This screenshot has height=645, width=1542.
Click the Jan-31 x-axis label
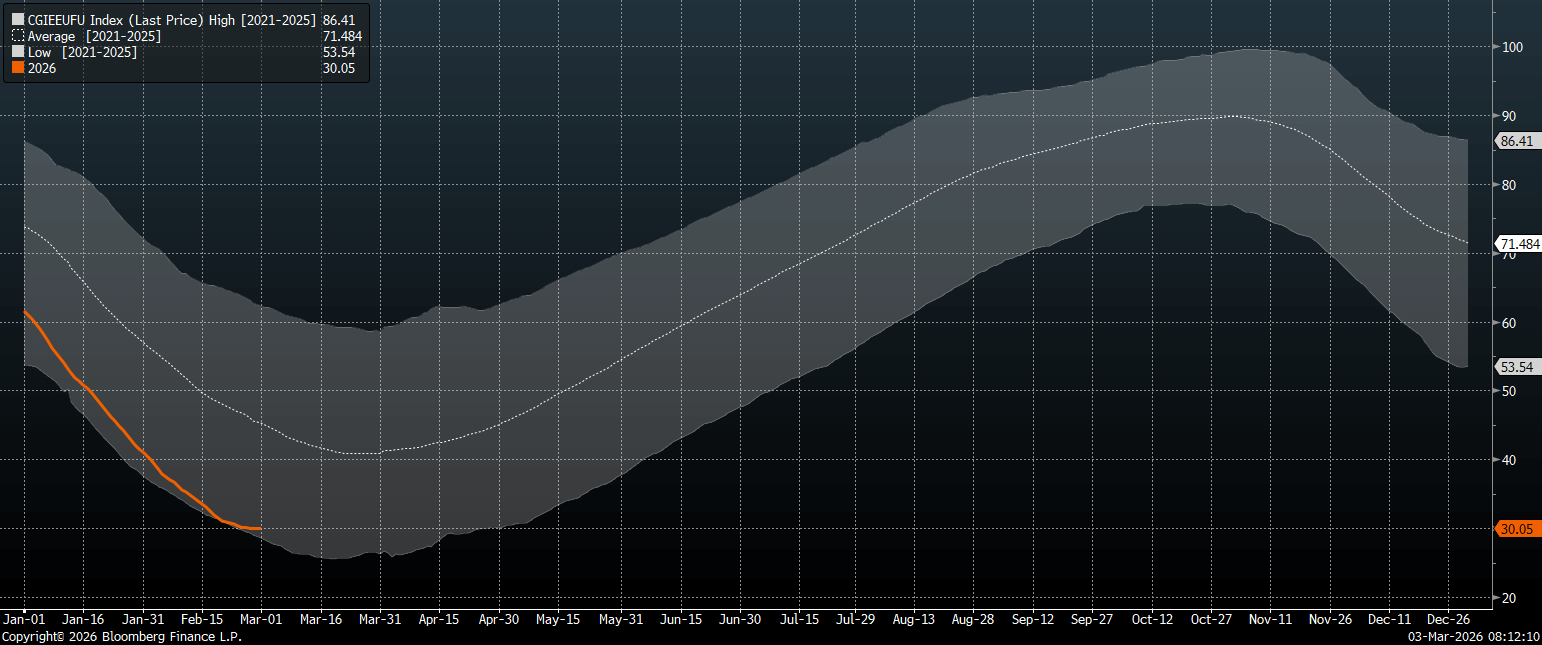142,620
